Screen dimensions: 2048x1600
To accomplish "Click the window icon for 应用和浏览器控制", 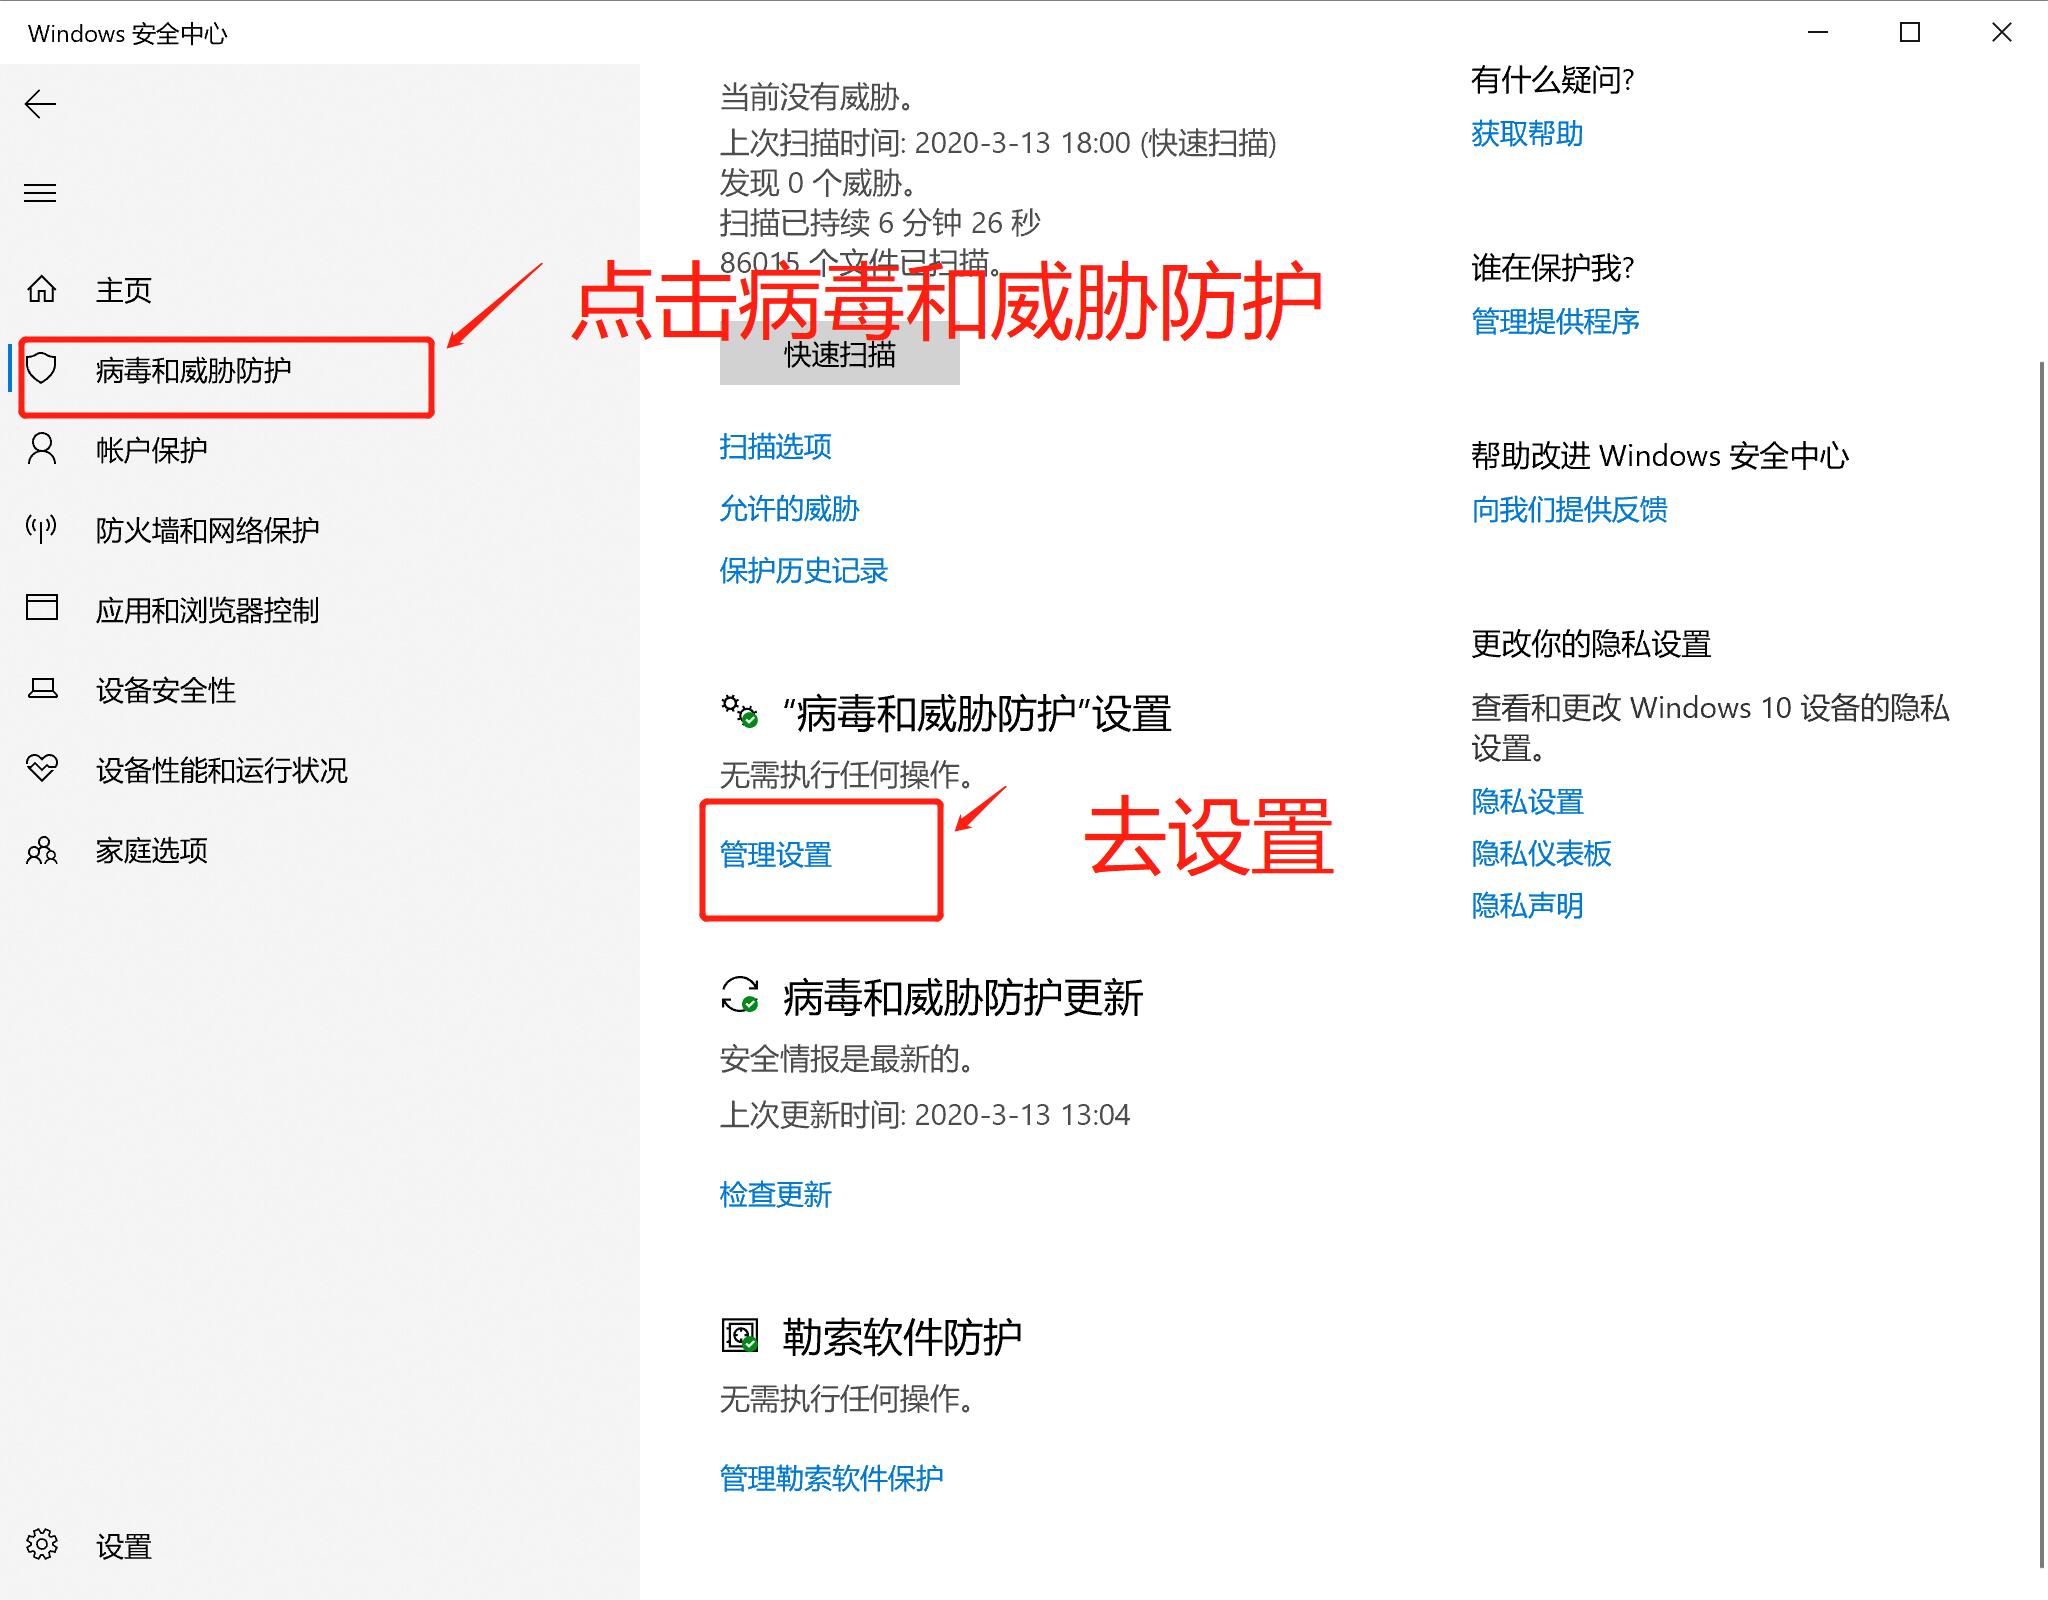I will click(41, 607).
